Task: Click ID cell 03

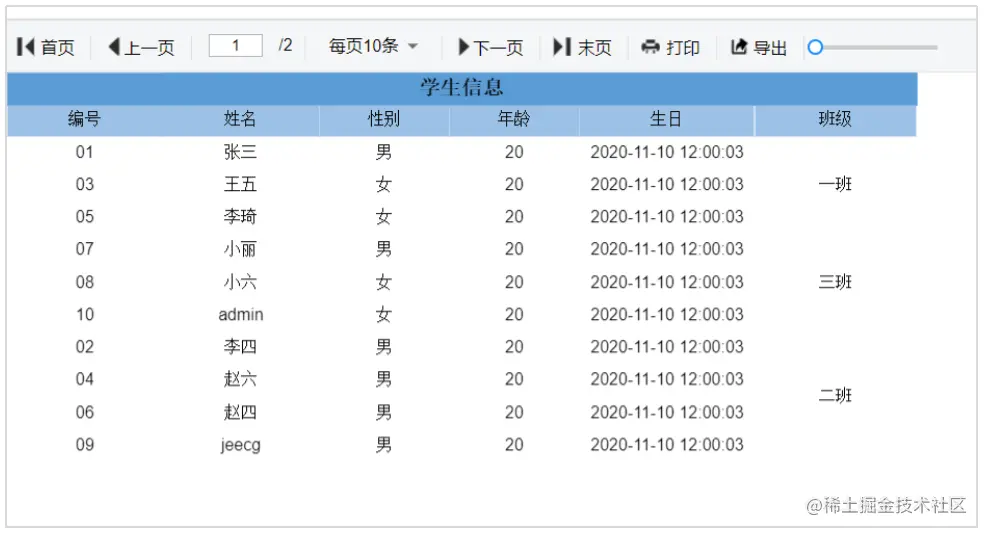Action: 85,185
